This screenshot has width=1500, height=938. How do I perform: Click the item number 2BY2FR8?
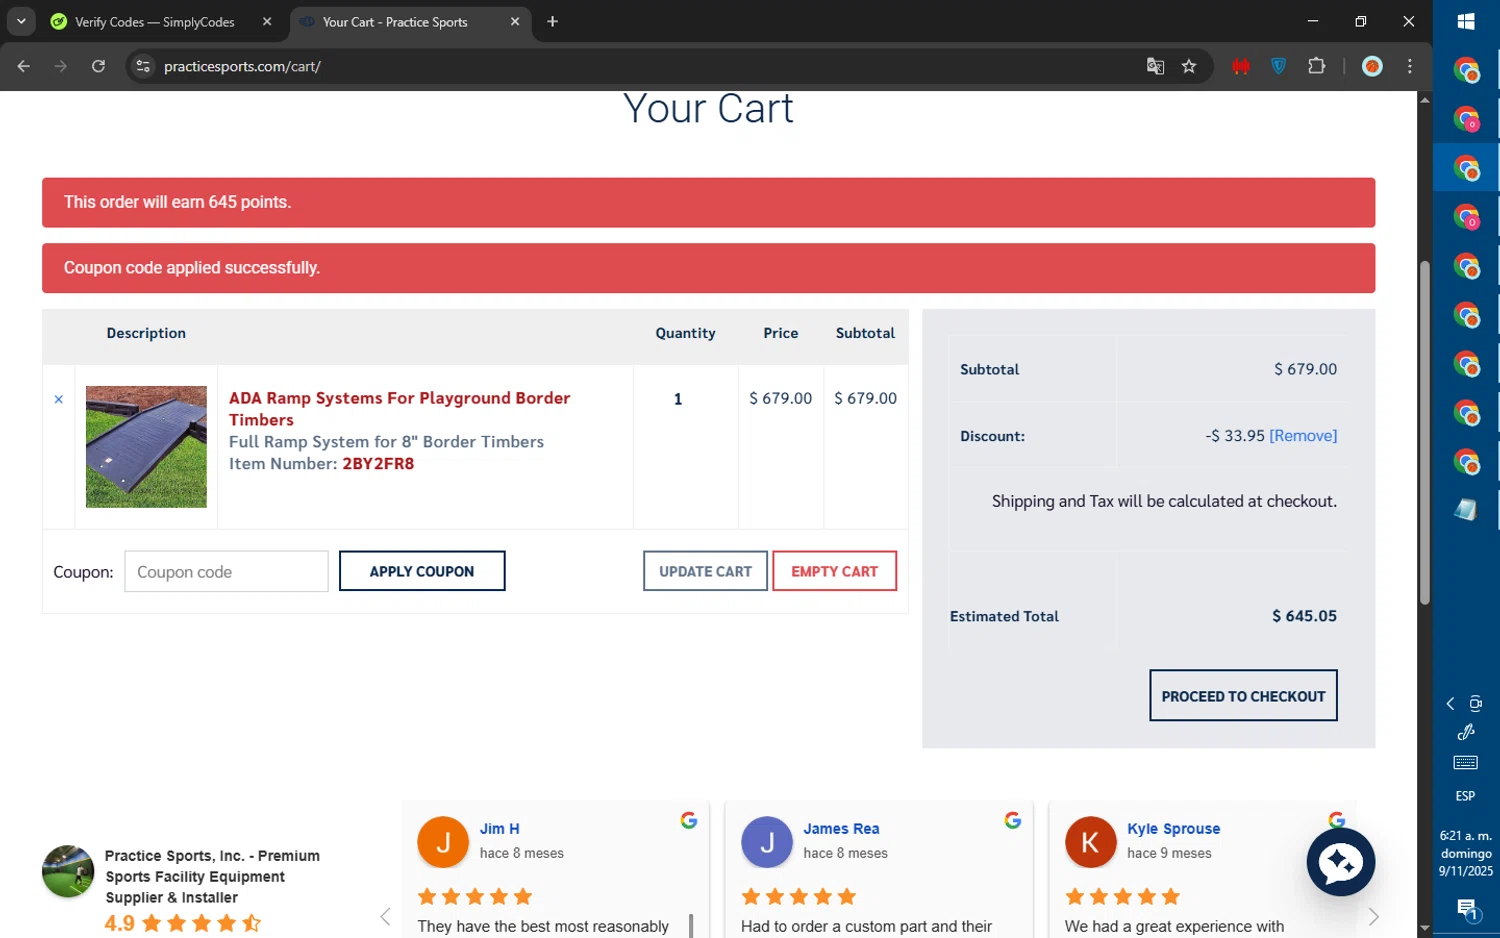click(x=378, y=463)
